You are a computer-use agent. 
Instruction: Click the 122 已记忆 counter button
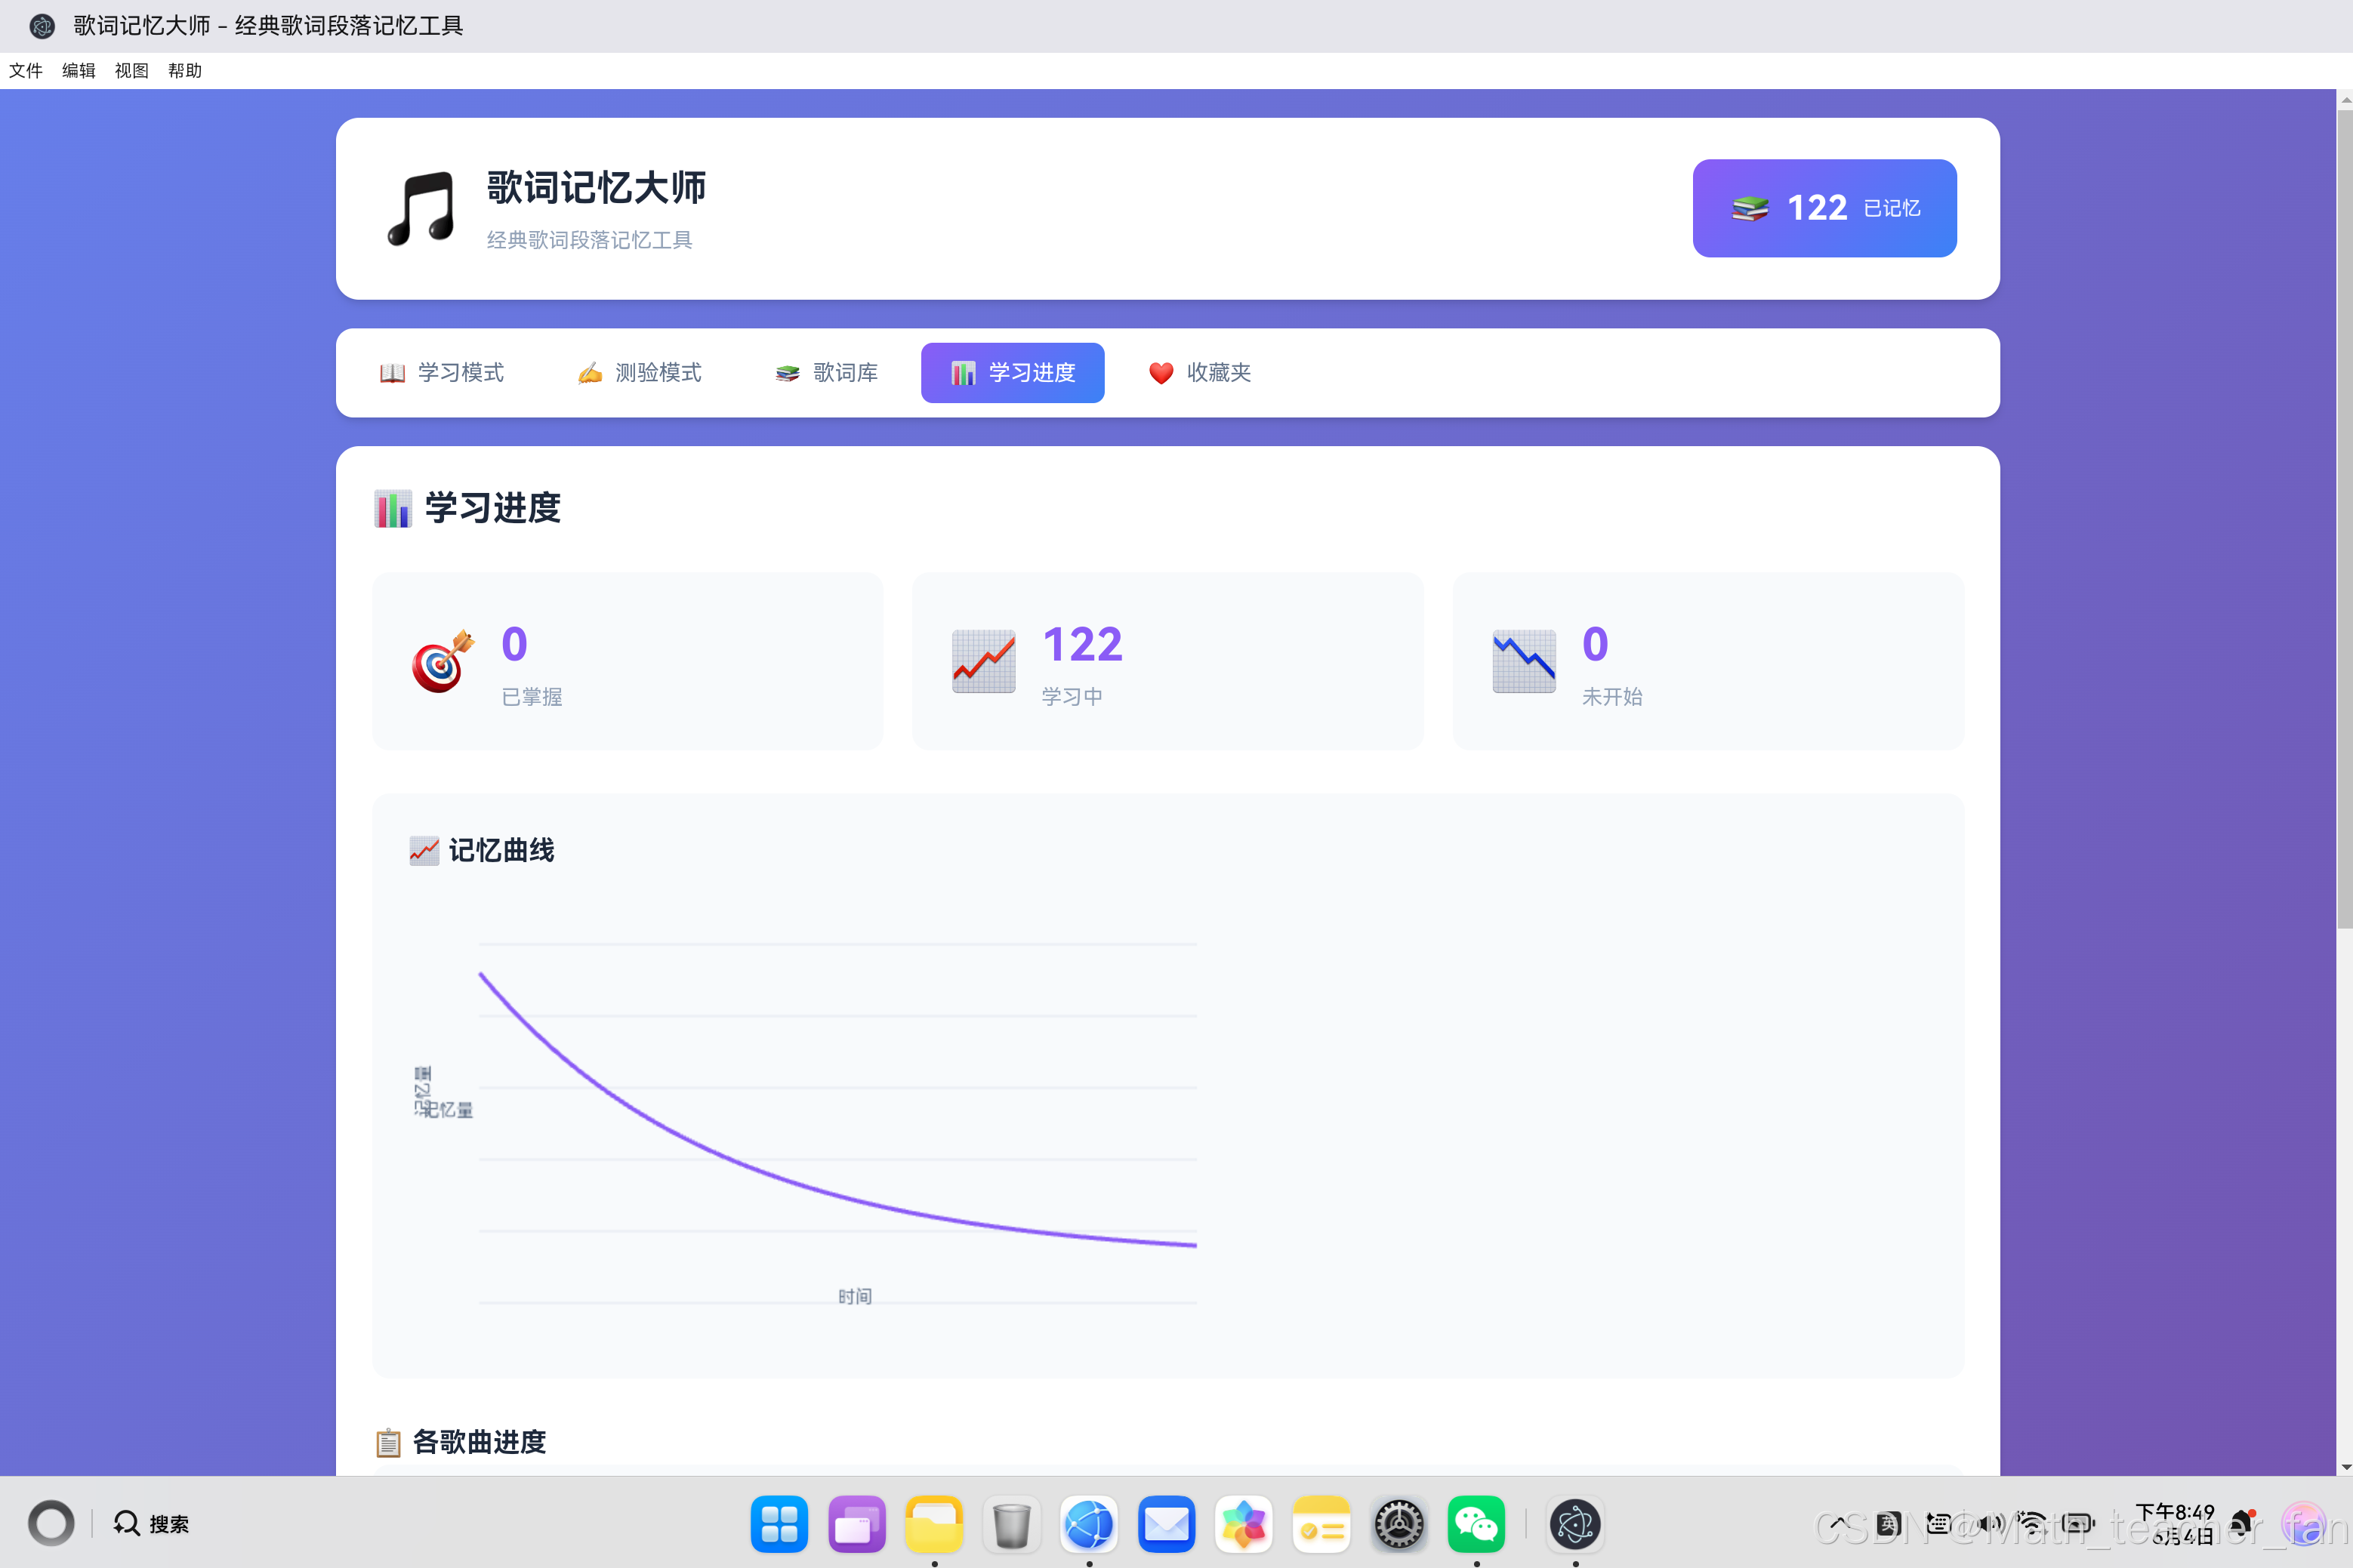[1824, 208]
